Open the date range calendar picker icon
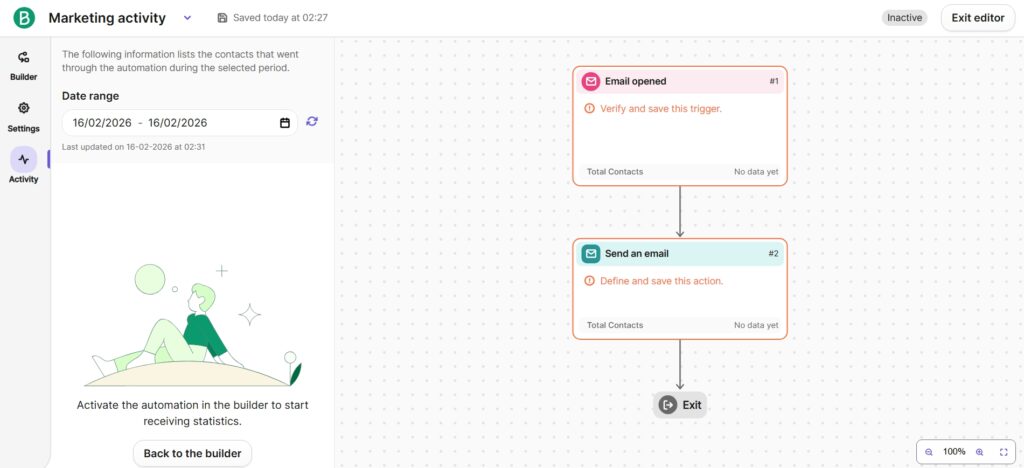Viewport: 1024px width, 468px height. pyautogui.click(x=285, y=123)
